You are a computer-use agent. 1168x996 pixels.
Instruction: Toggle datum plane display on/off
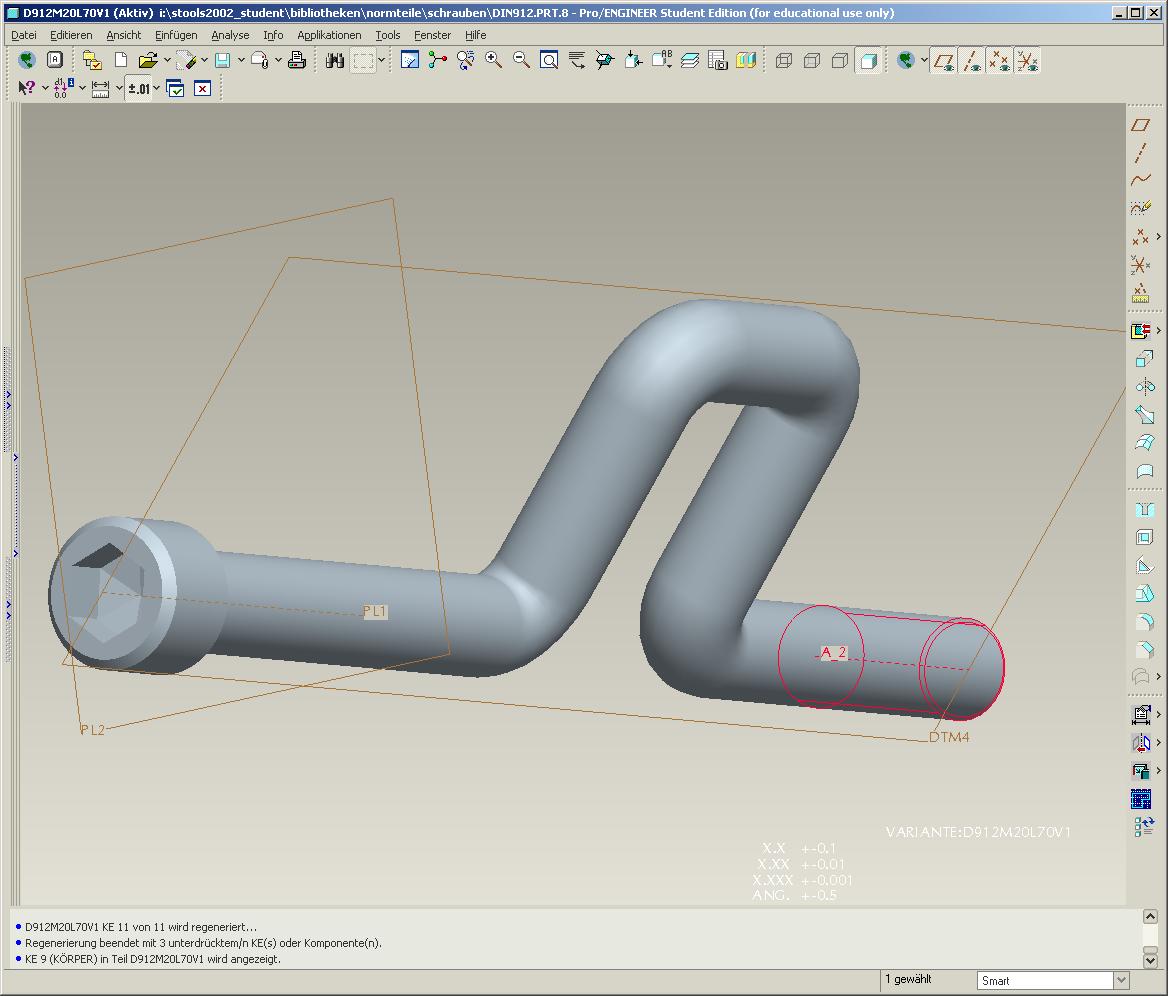pyautogui.click(x=944, y=60)
